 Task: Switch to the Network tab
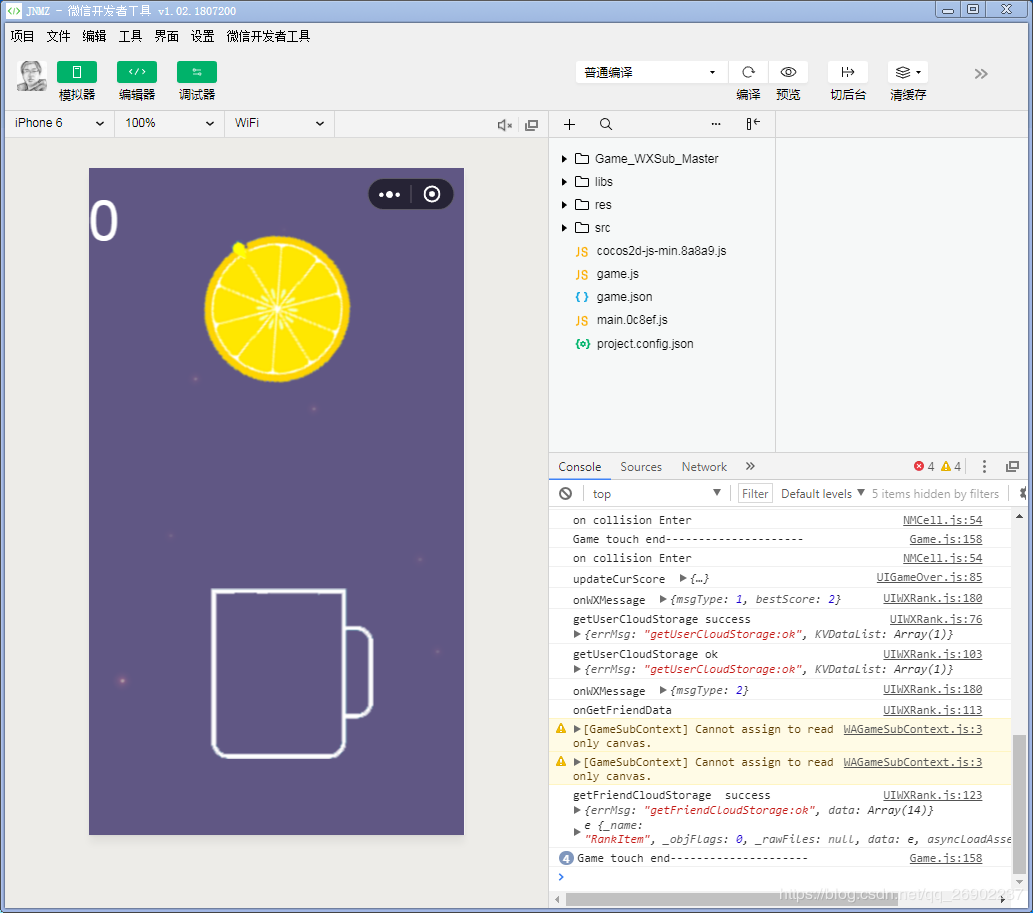click(x=704, y=467)
